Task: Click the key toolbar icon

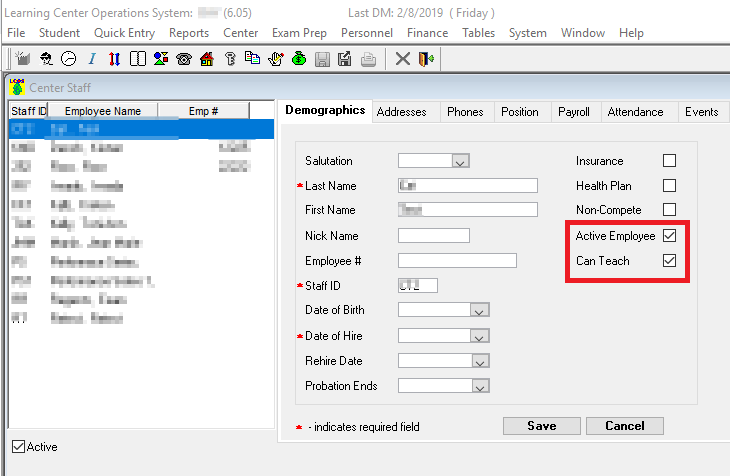Action: point(230,59)
